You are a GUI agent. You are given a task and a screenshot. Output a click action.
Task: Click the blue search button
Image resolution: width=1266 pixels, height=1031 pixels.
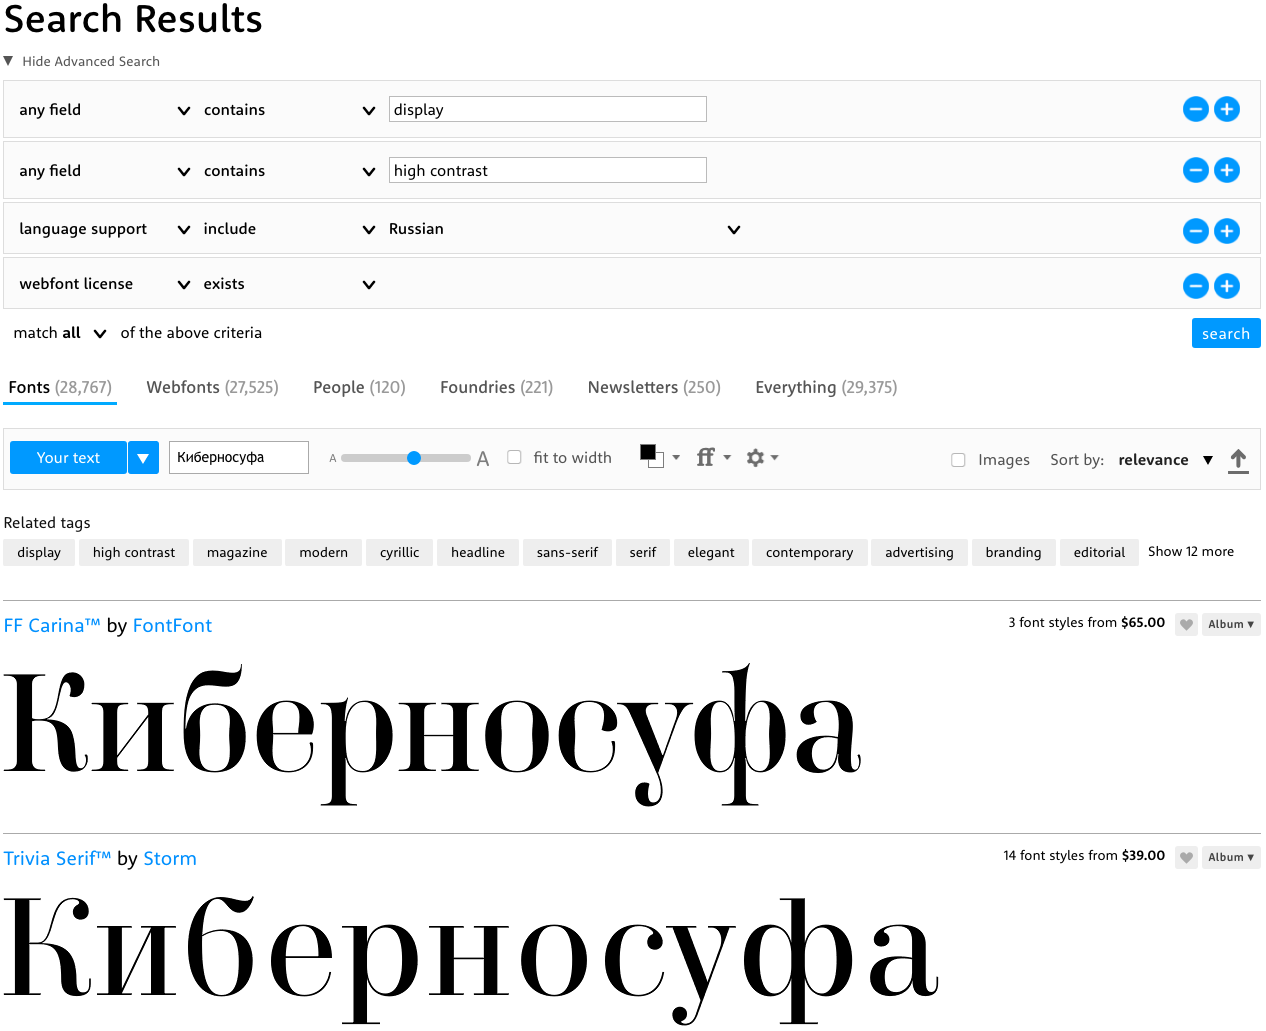point(1225,333)
